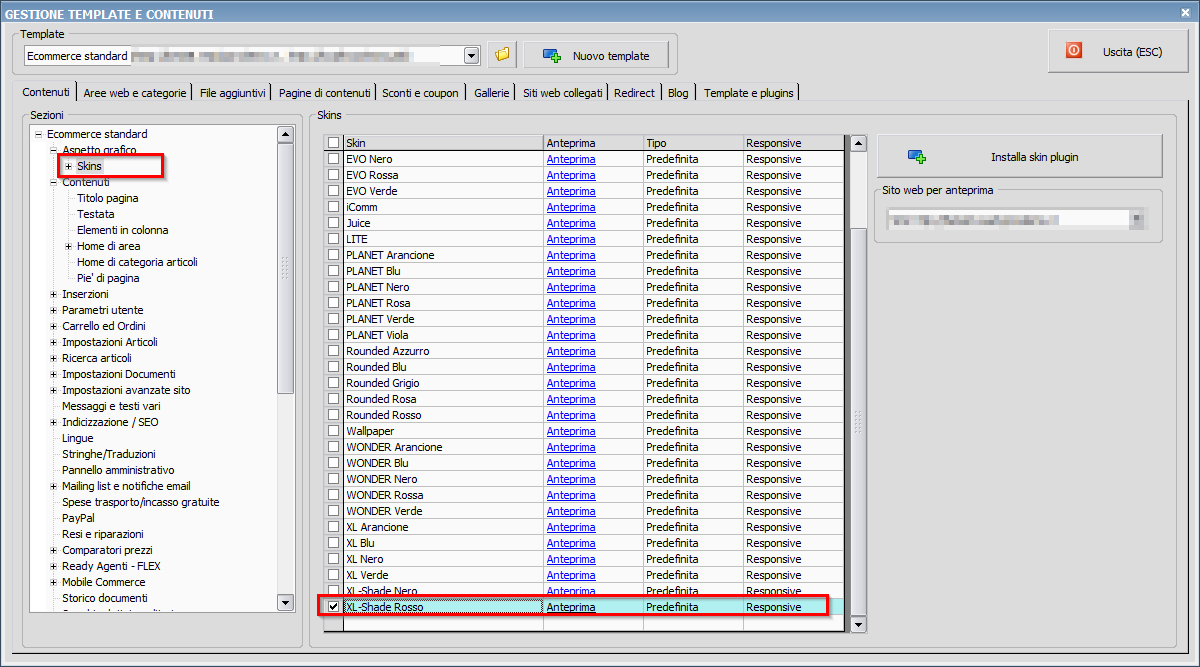Open the Siti web collegati tab
This screenshot has height=667, width=1200.
click(563, 93)
